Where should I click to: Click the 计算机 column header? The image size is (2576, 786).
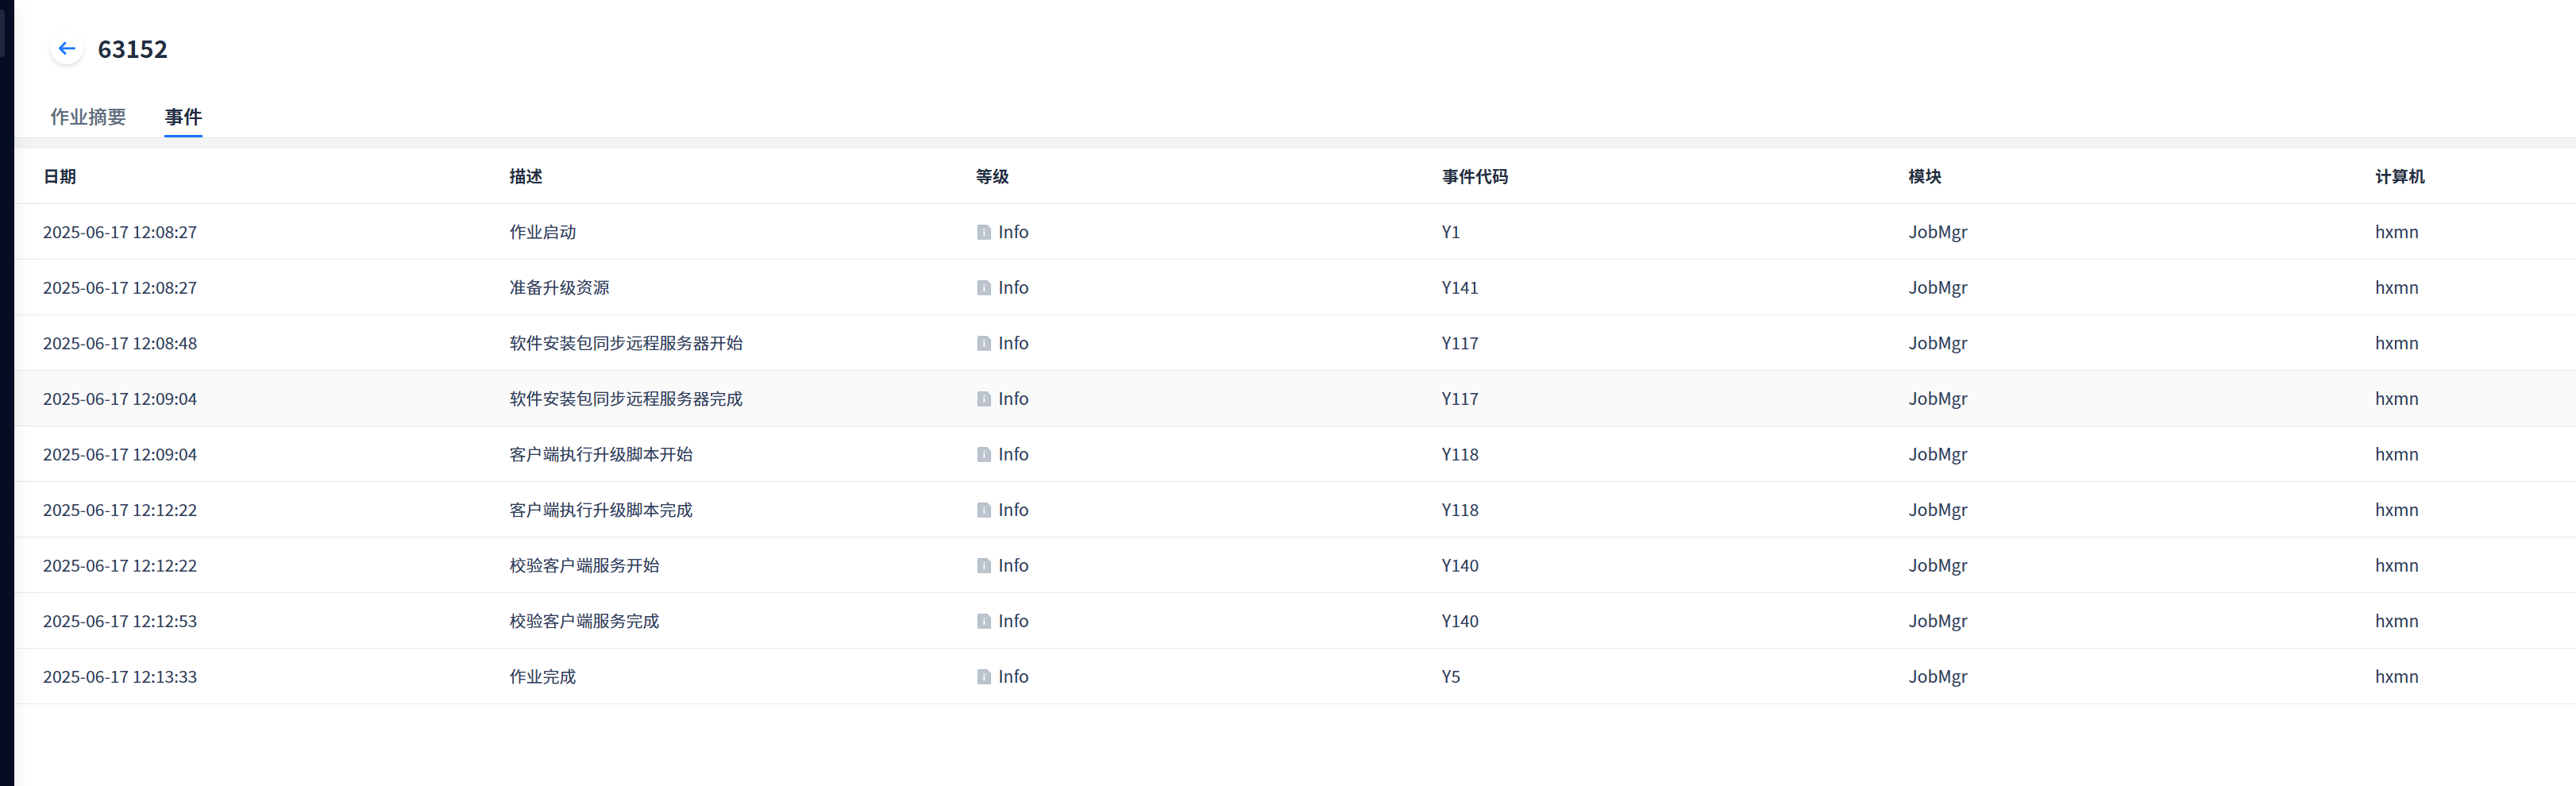[2399, 177]
